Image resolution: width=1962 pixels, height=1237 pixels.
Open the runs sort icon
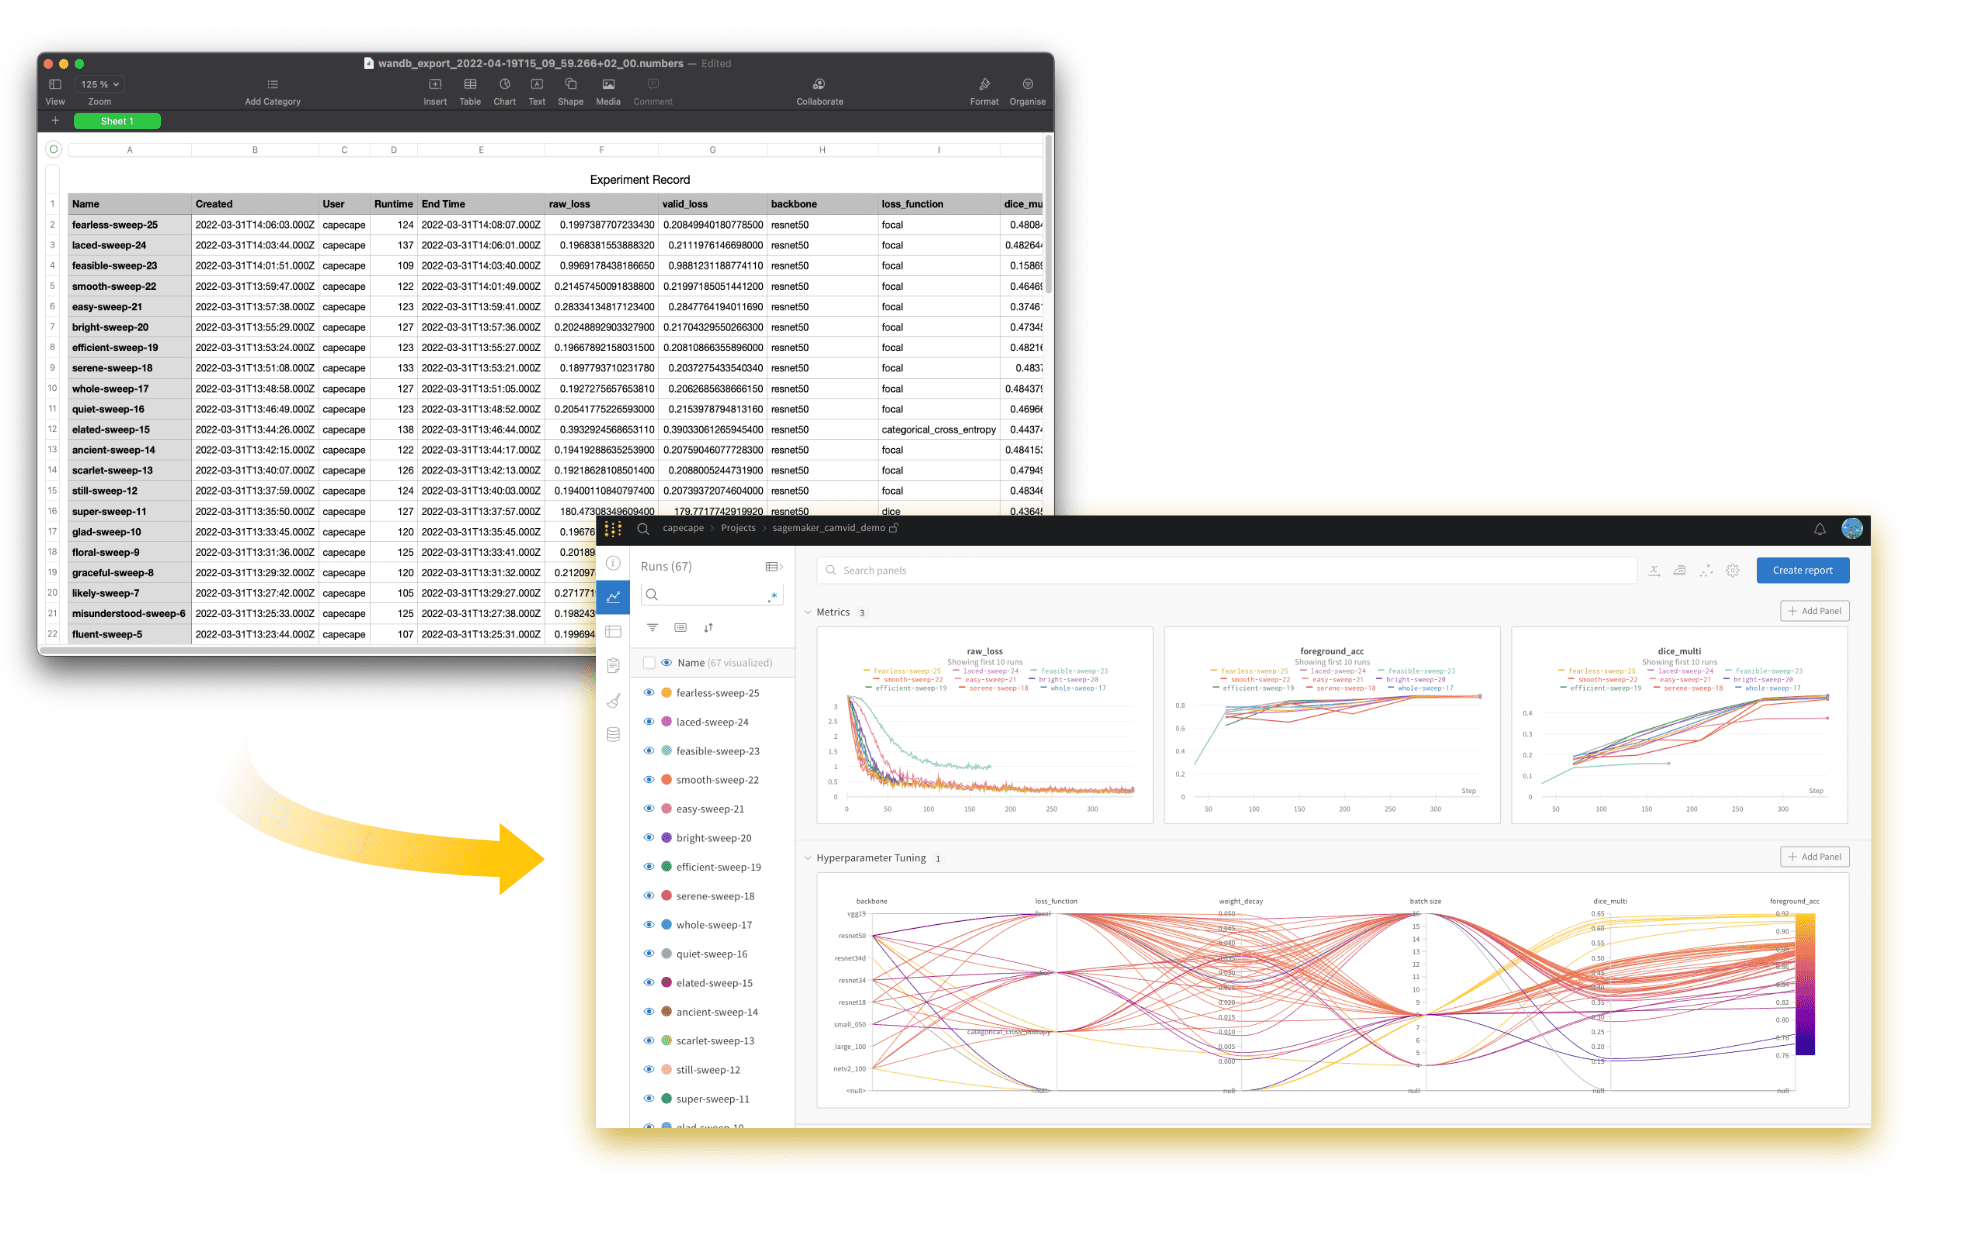(x=708, y=628)
